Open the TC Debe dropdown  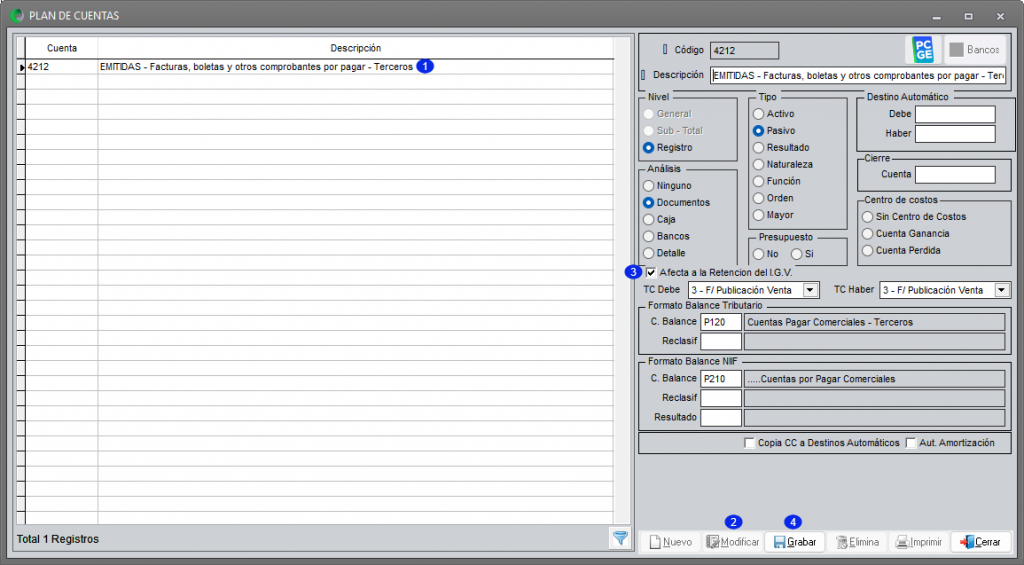click(x=810, y=290)
